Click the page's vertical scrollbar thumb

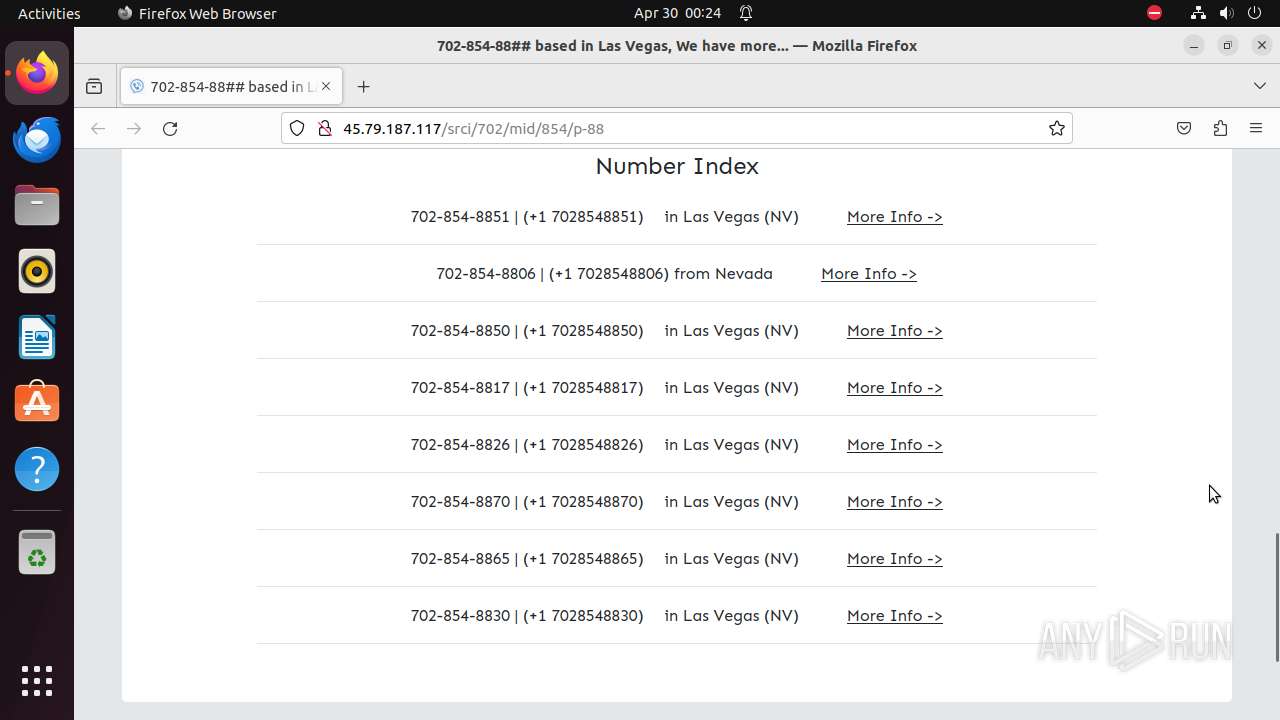point(1276,597)
